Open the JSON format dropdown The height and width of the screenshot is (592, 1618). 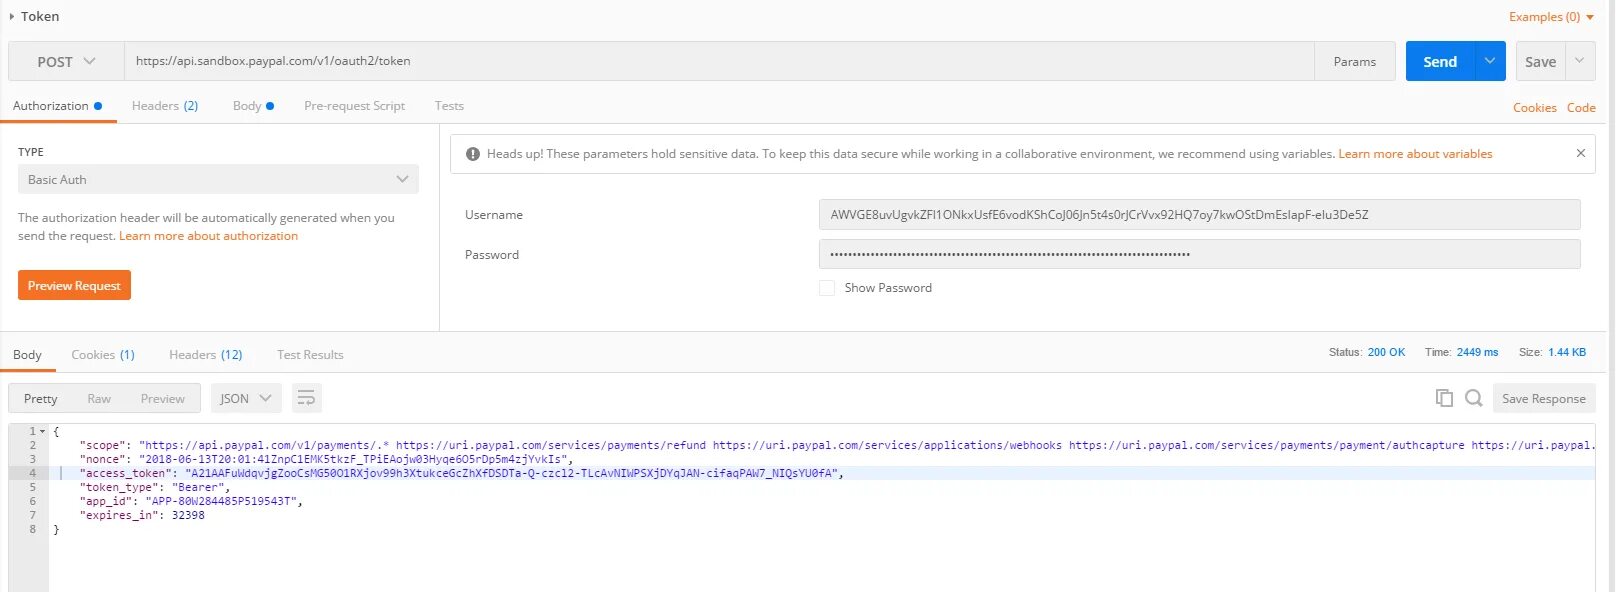coord(246,398)
